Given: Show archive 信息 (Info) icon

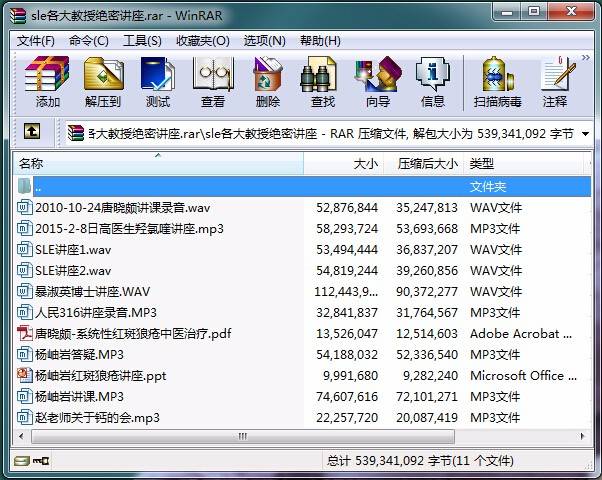Looking at the screenshot, I should [x=432, y=81].
